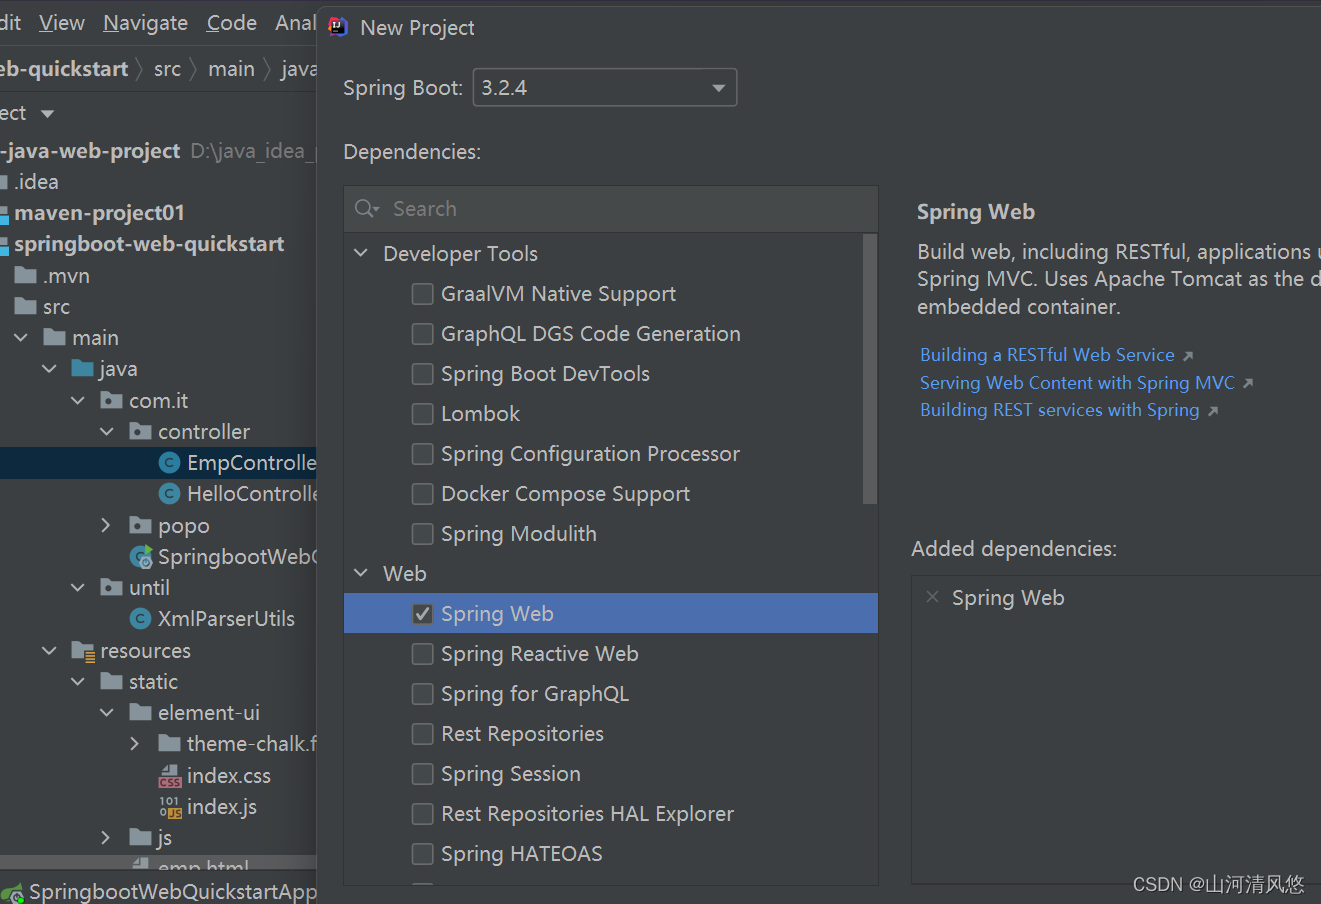The image size is (1321, 904).
Task: Click the search magnifier icon in Dependencies
Action: click(x=366, y=208)
